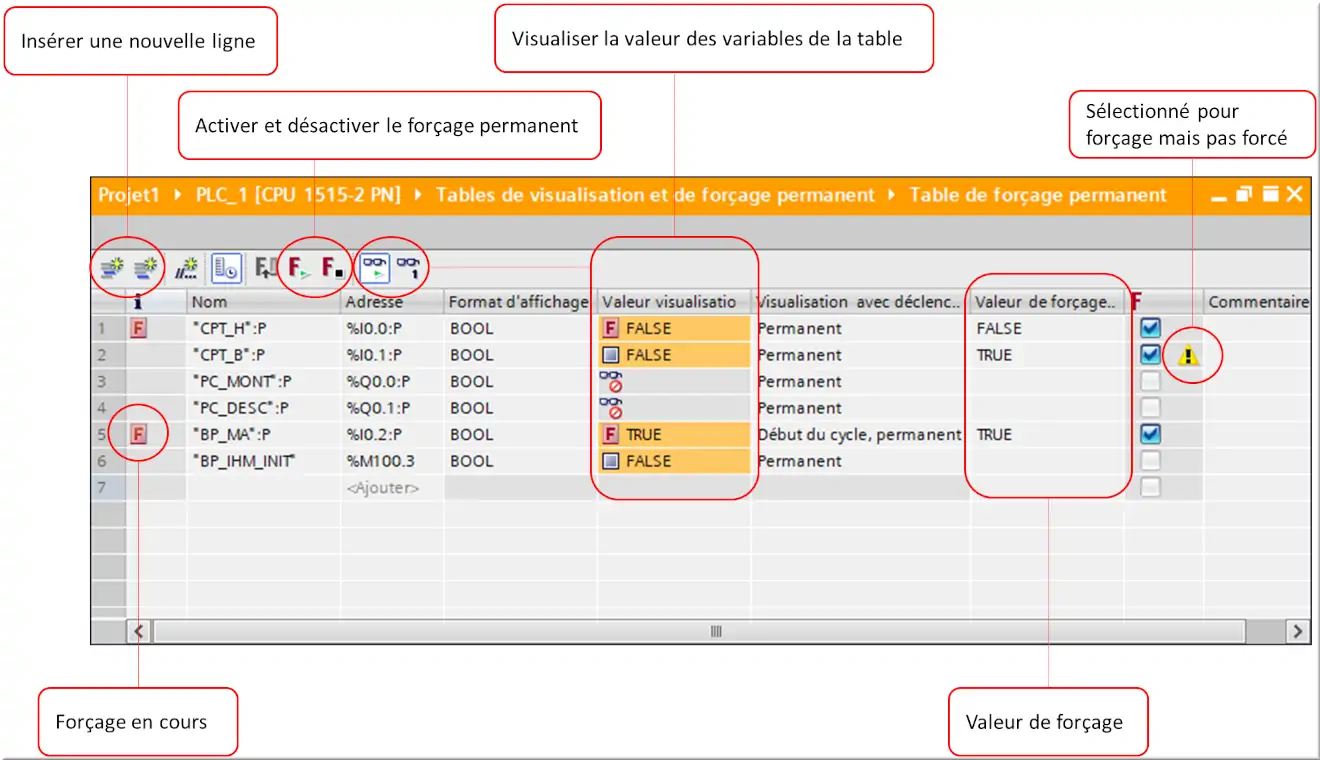Click the toolbar icon showing a clock
Viewport: 1320px width, 760px height.
226,267
